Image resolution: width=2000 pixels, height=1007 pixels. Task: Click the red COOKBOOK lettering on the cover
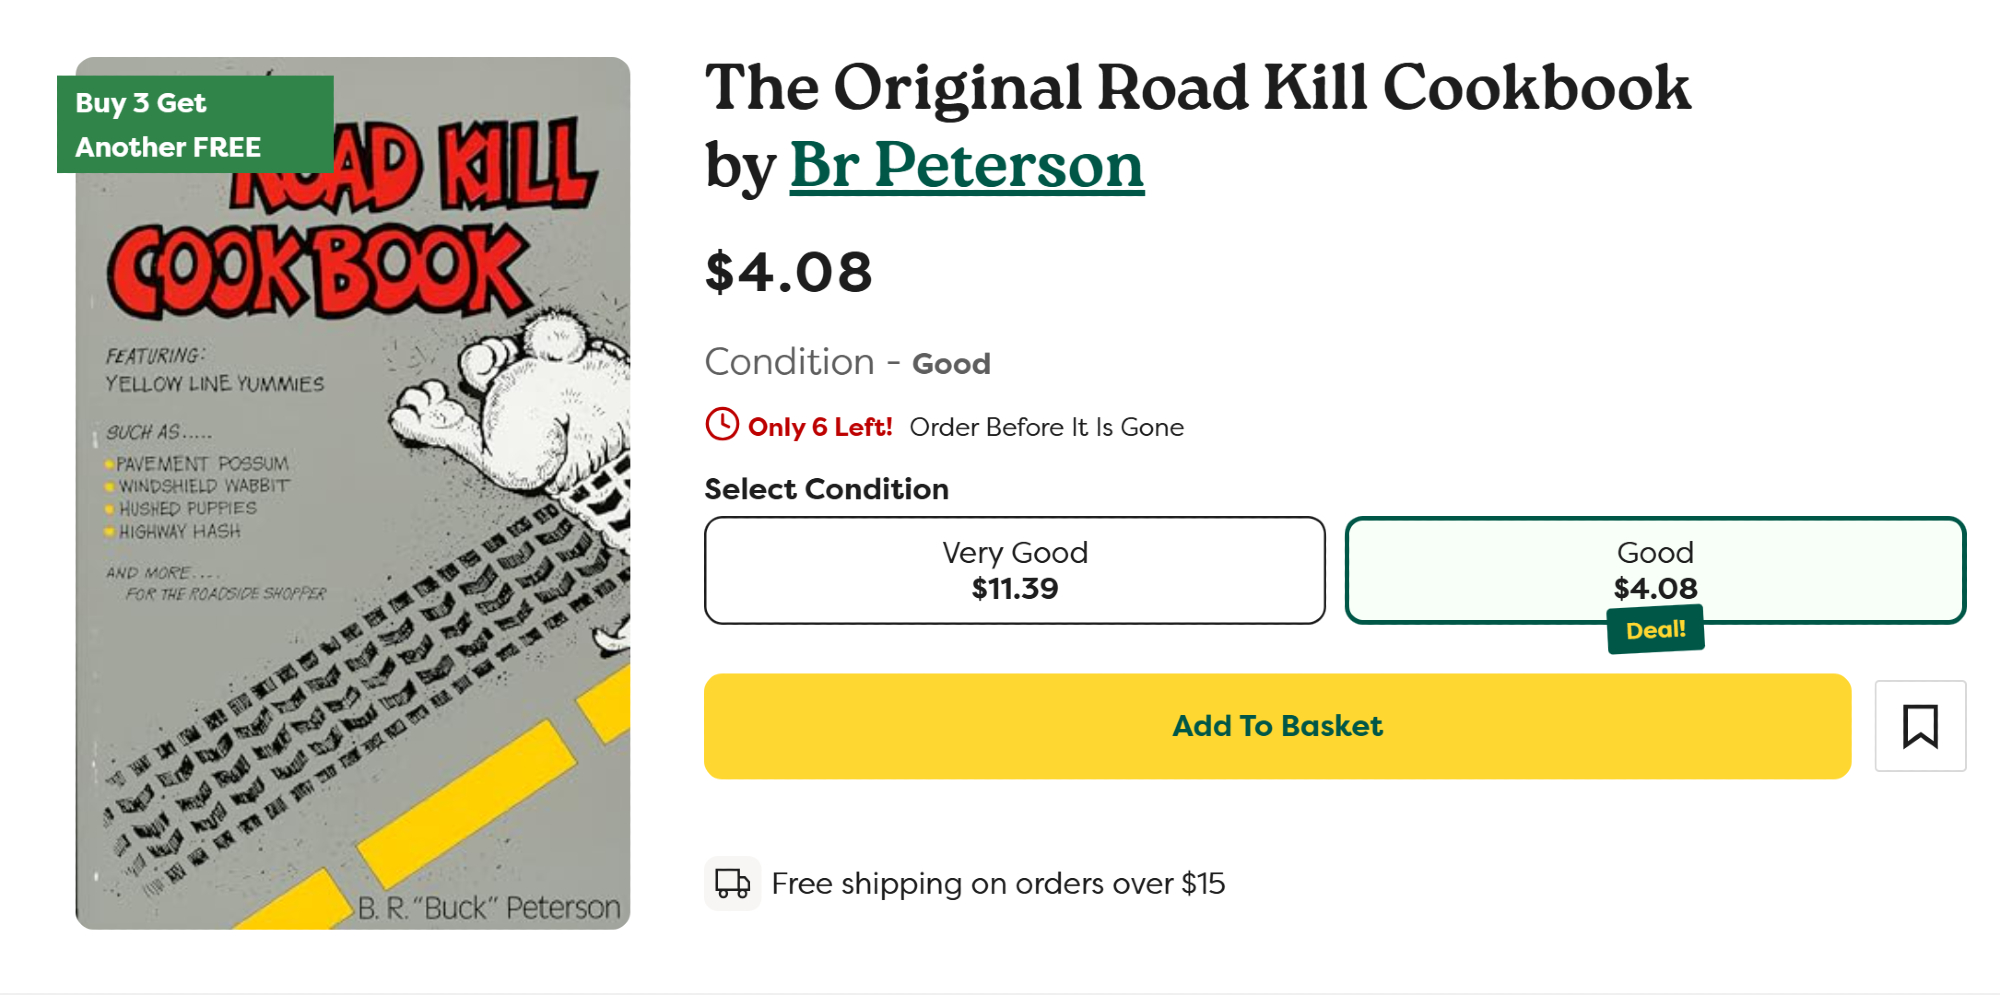coord(318,272)
